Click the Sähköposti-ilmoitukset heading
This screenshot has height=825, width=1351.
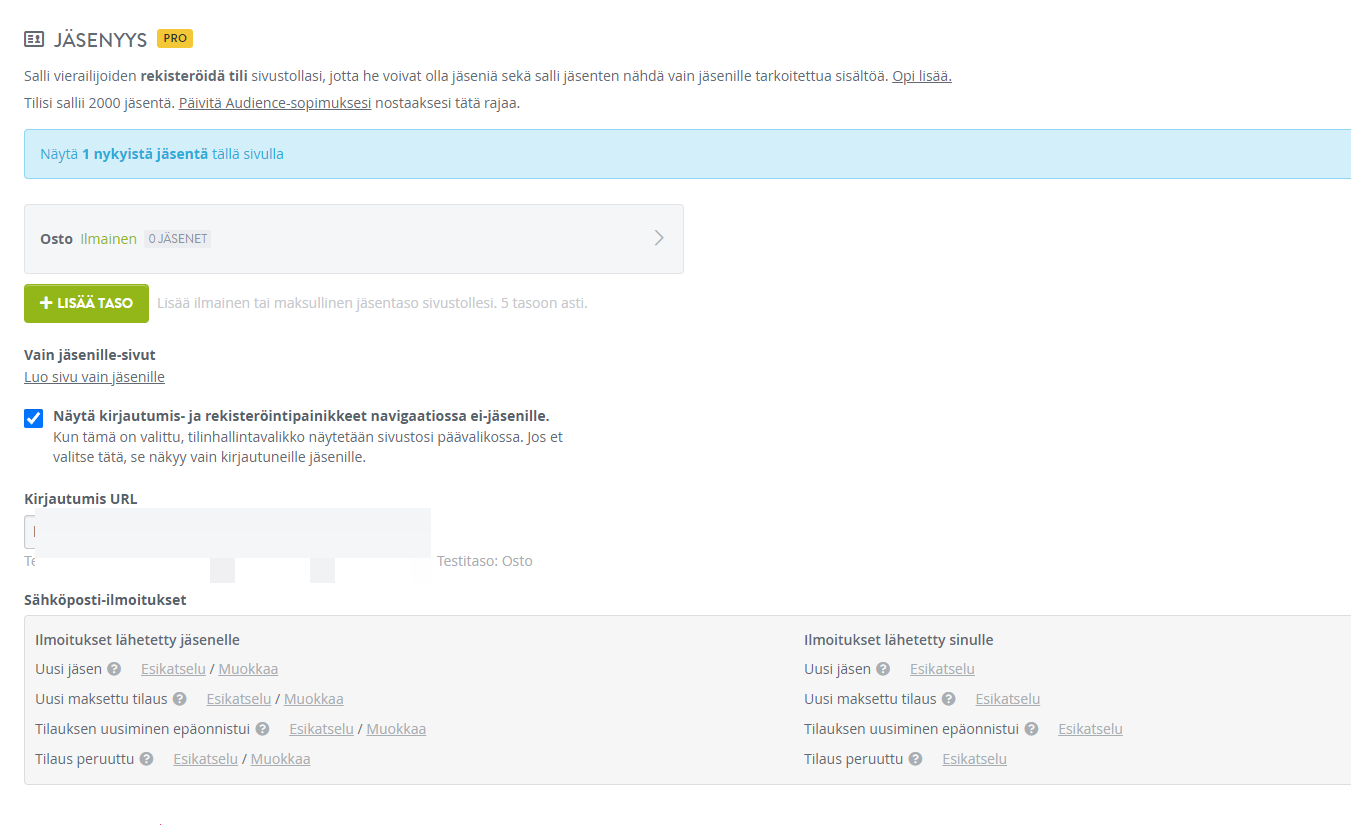click(105, 600)
